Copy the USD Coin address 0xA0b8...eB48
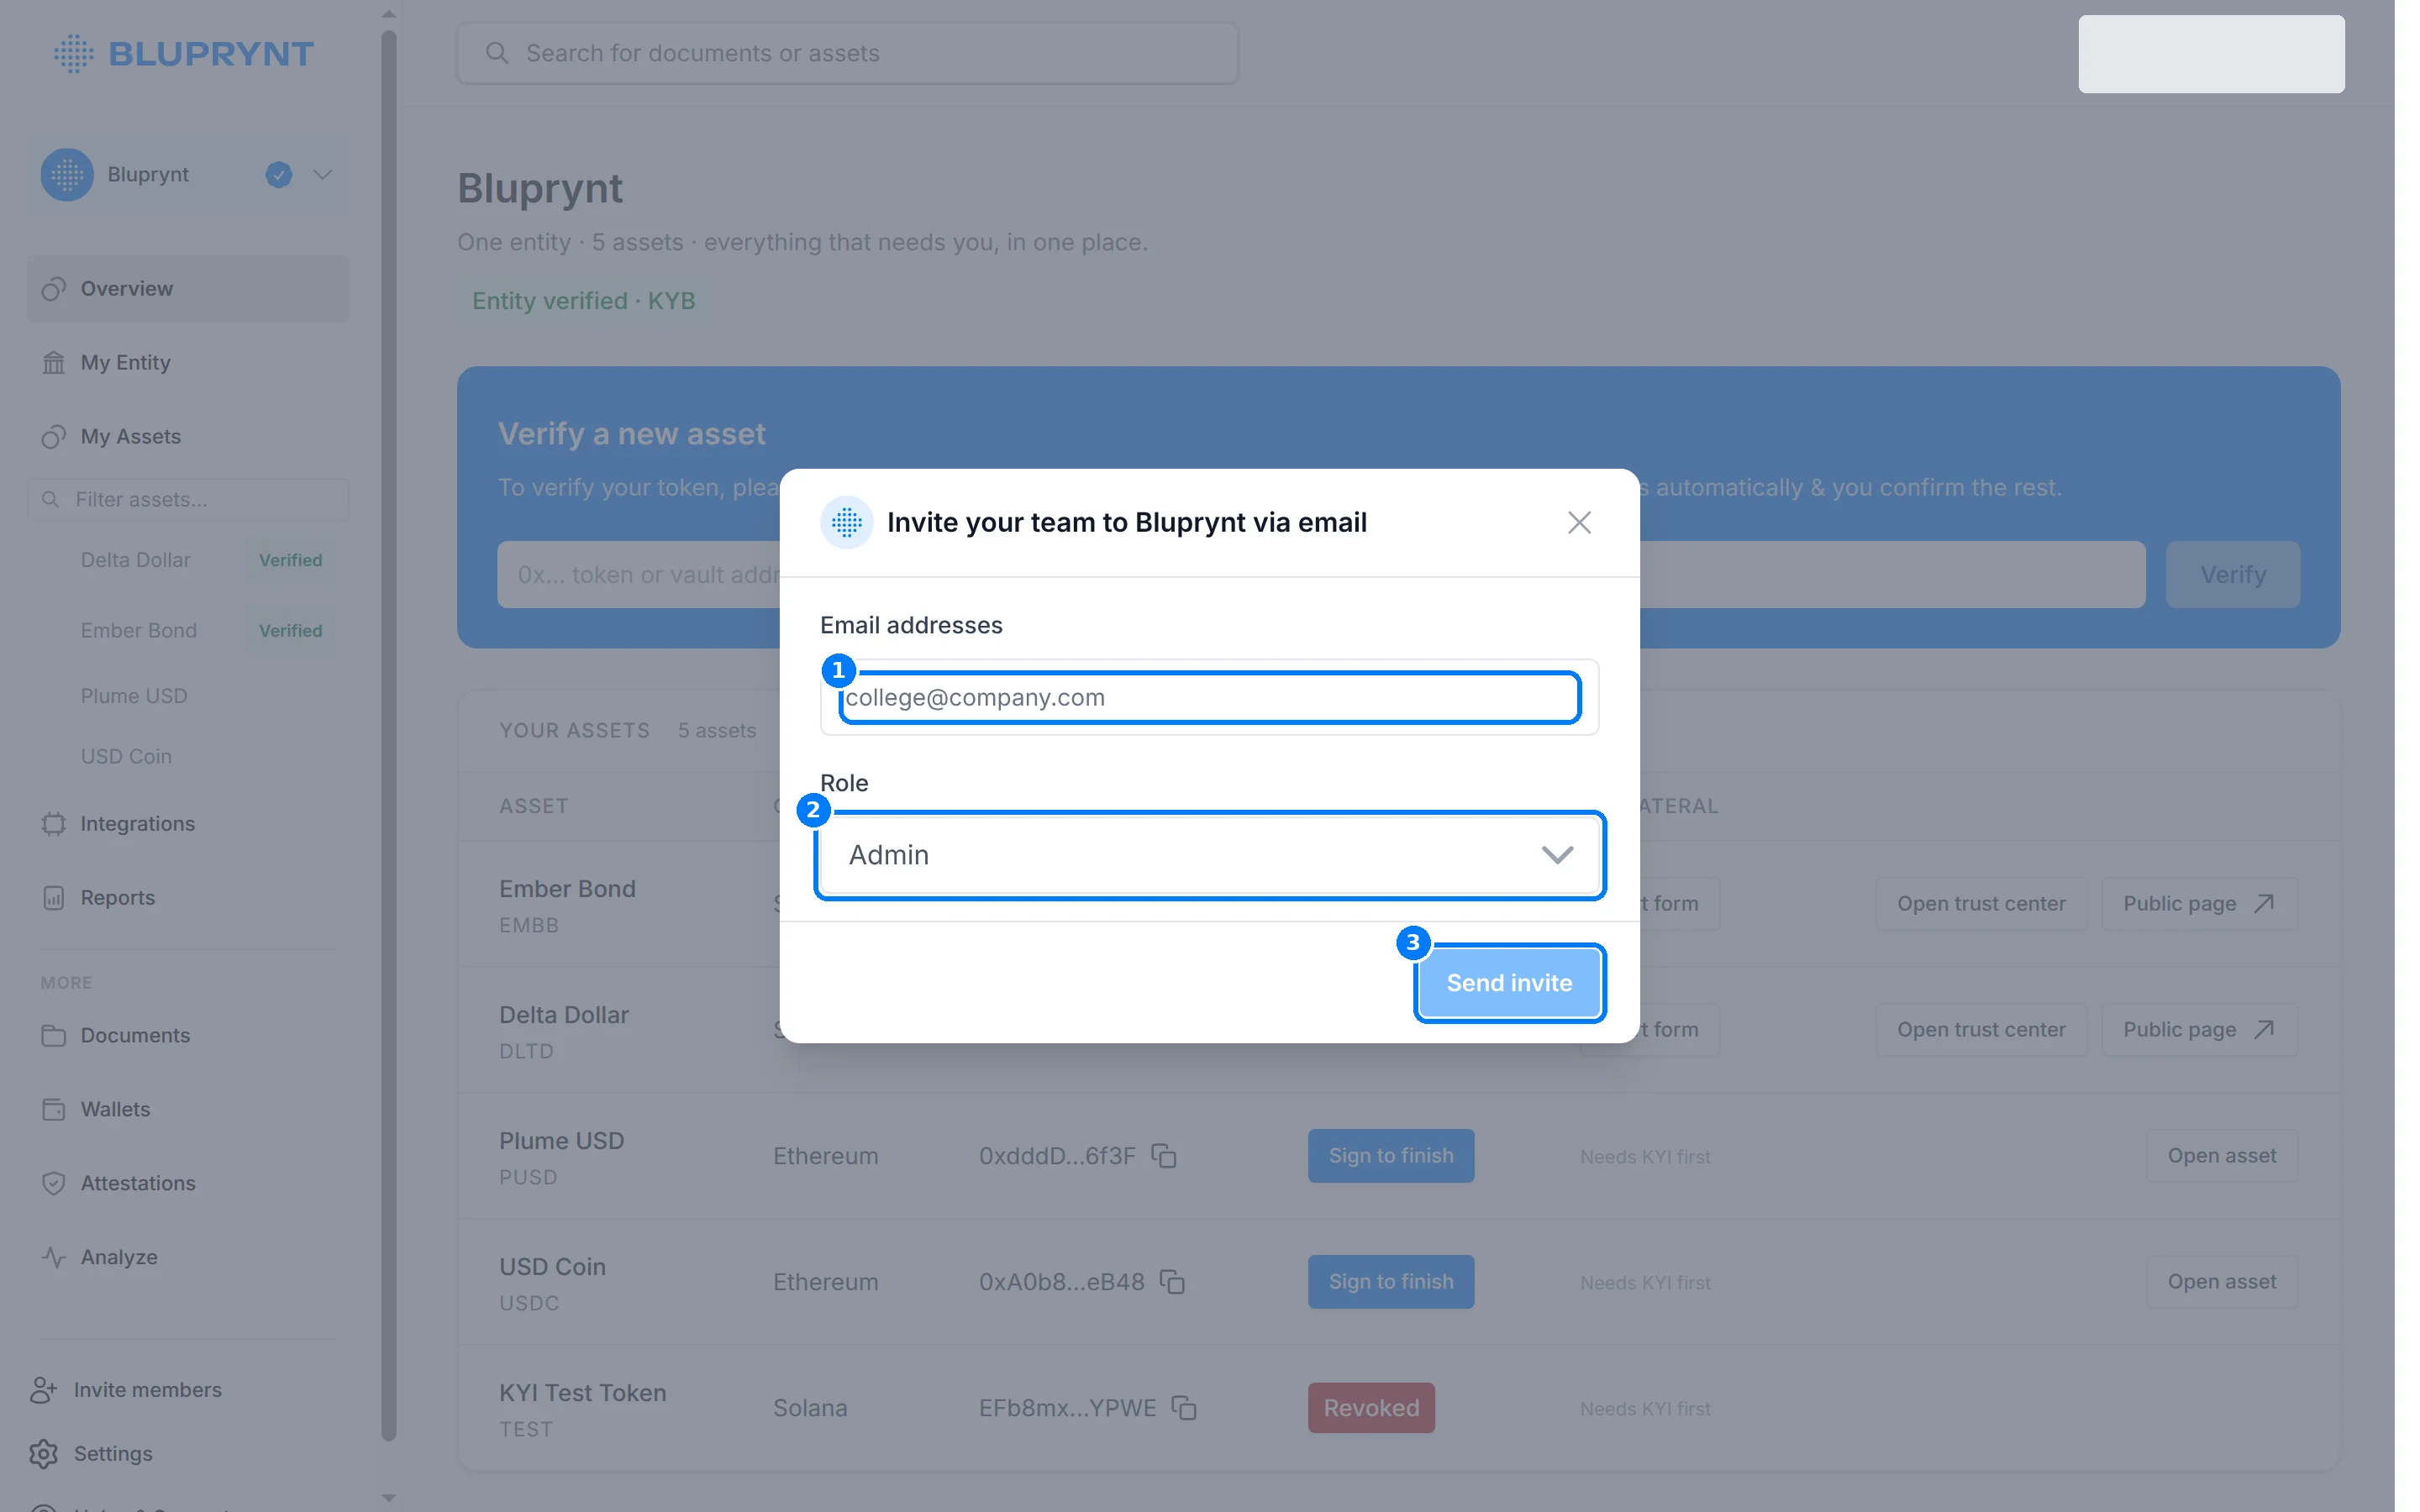This screenshot has width=2420, height=1512. point(1171,1281)
